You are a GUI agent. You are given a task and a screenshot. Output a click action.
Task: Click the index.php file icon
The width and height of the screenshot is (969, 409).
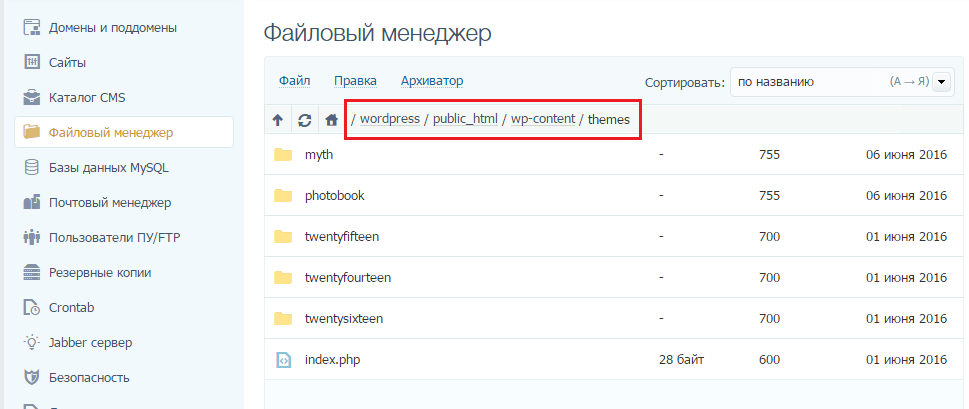pos(283,359)
